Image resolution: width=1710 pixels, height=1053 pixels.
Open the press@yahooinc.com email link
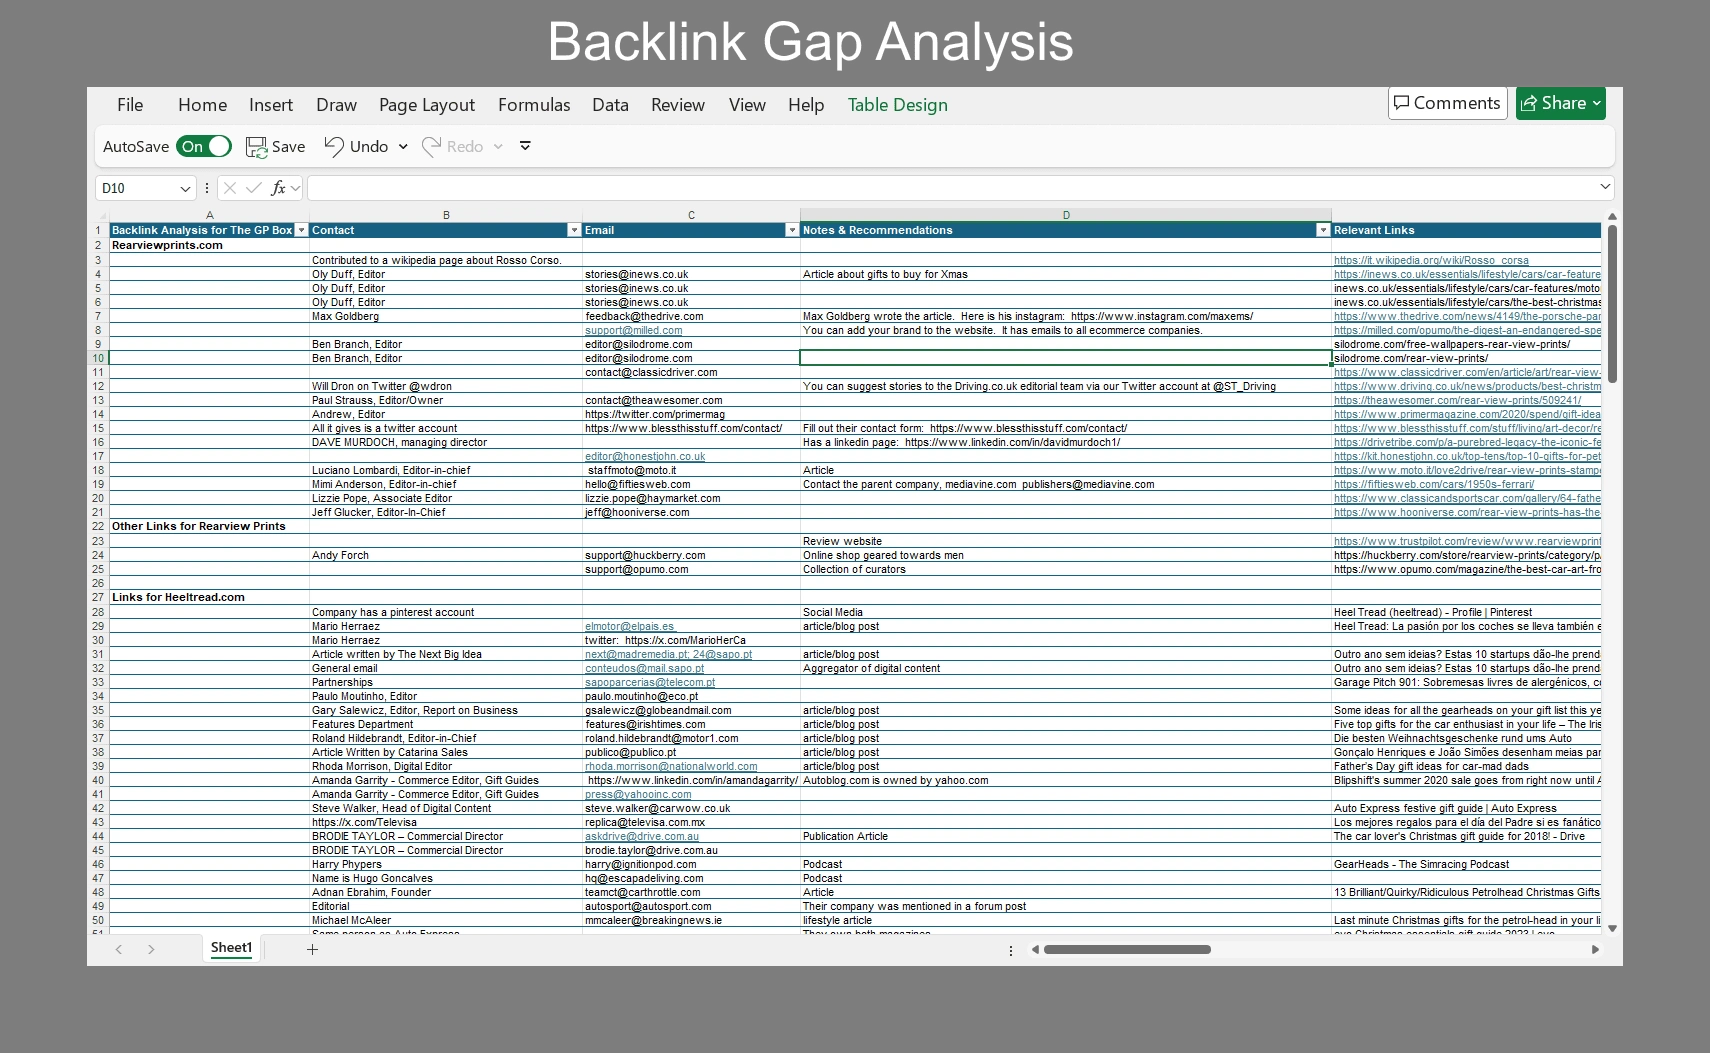tap(638, 794)
